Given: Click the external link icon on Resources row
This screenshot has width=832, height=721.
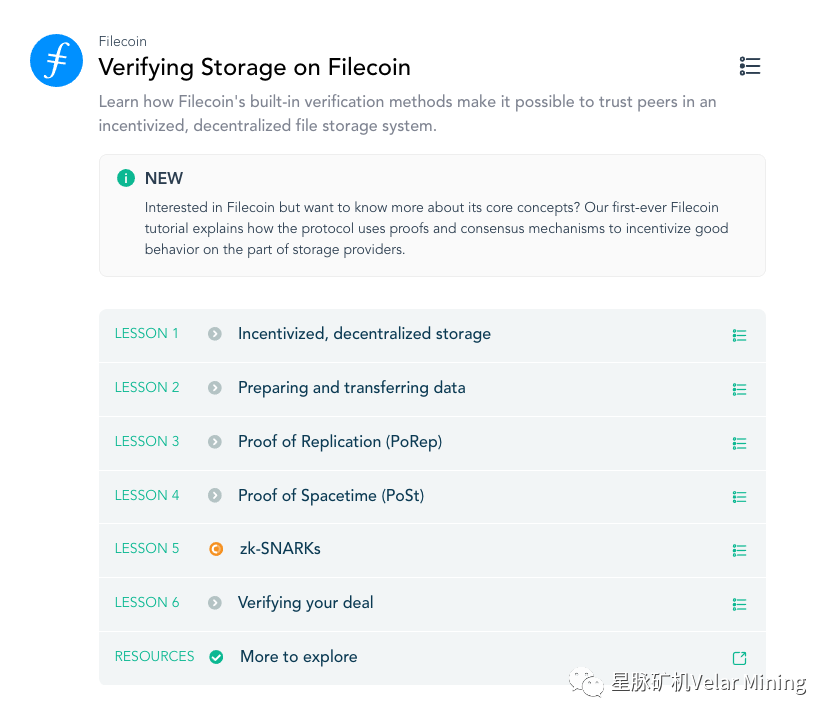Looking at the screenshot, I should tap(739, 658).
